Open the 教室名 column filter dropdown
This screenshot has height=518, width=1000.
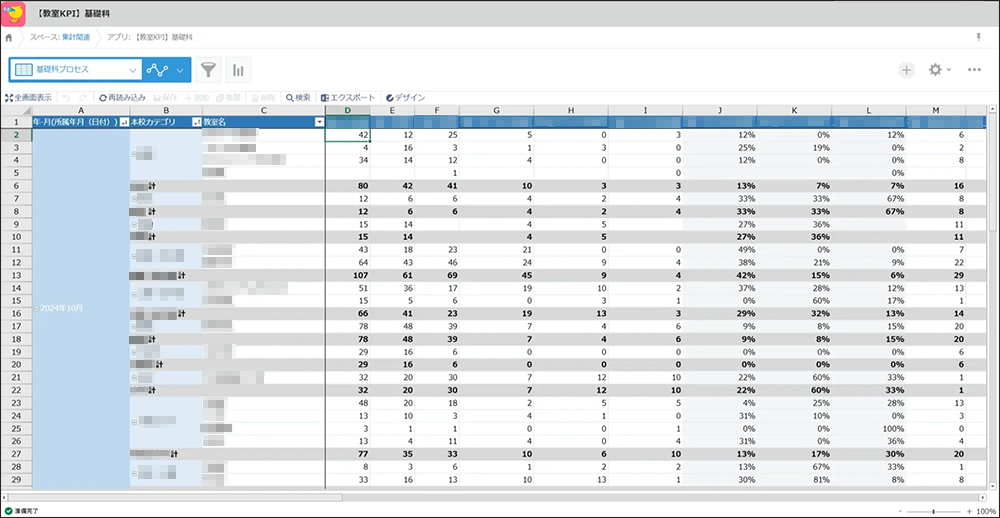[x=319, y=122]
